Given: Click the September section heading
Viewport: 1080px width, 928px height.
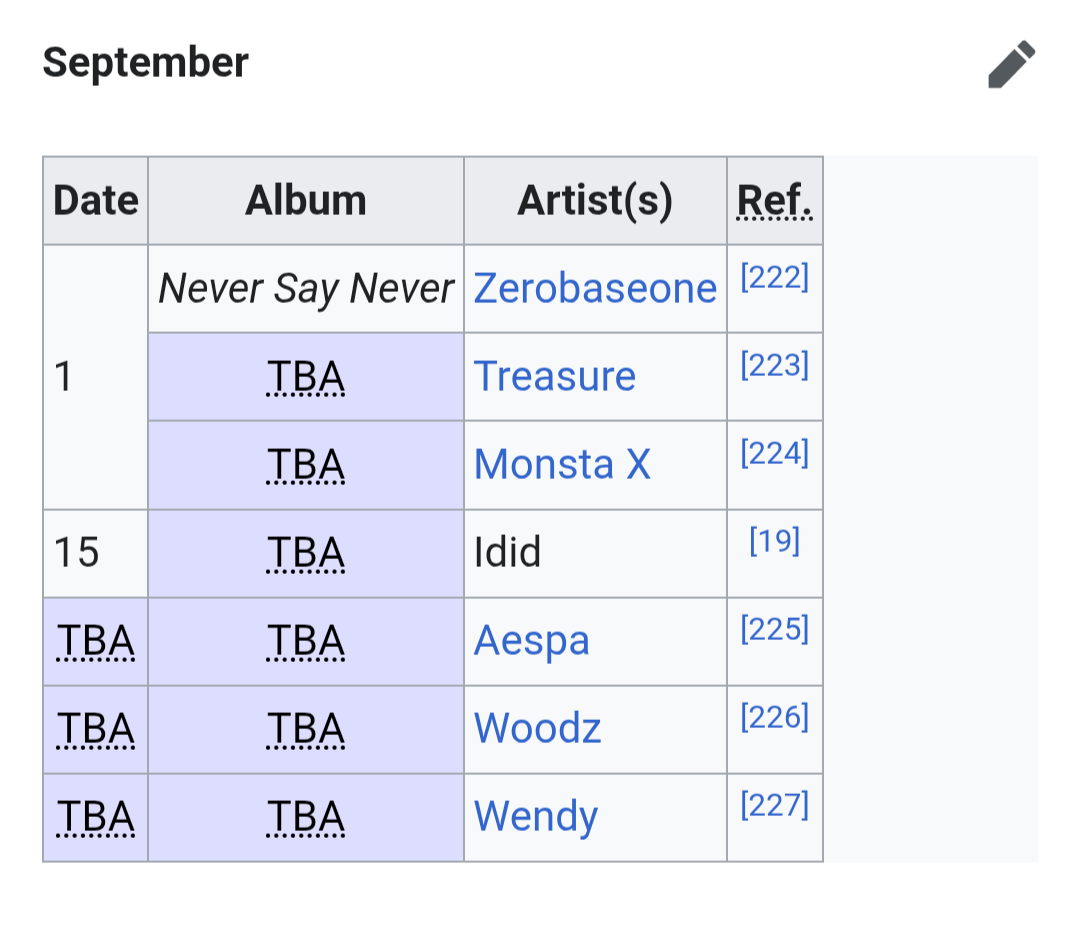Looking at the screenshot, I should tap(145, 63).
